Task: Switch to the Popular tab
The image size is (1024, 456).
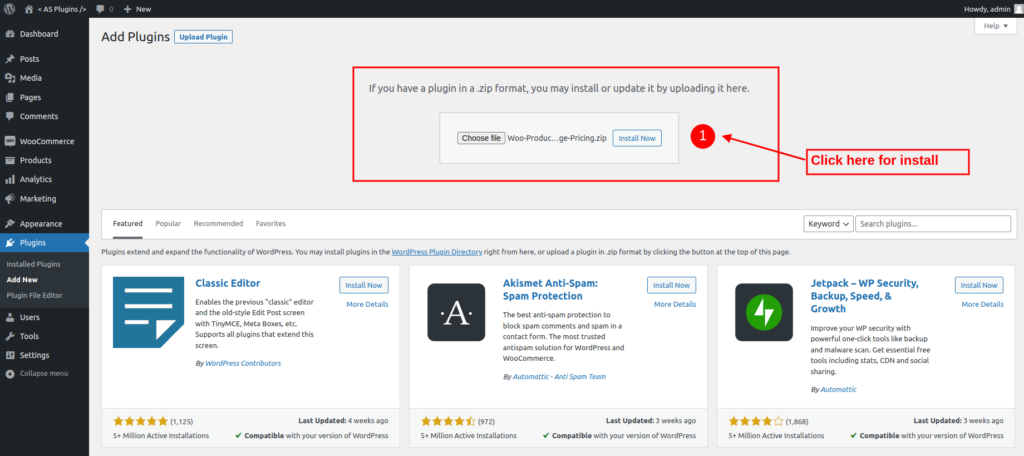Action: point(168,223)
